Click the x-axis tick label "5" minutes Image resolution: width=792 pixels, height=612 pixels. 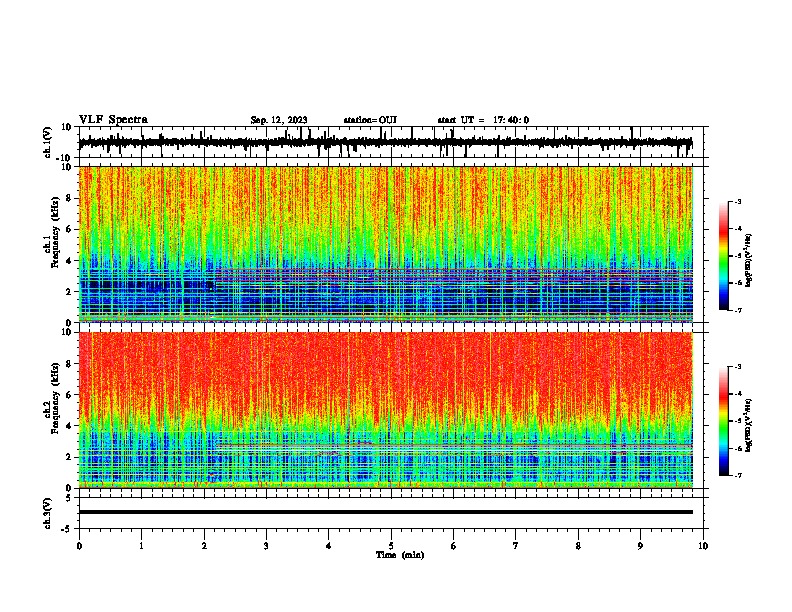[x=391, y=546]
